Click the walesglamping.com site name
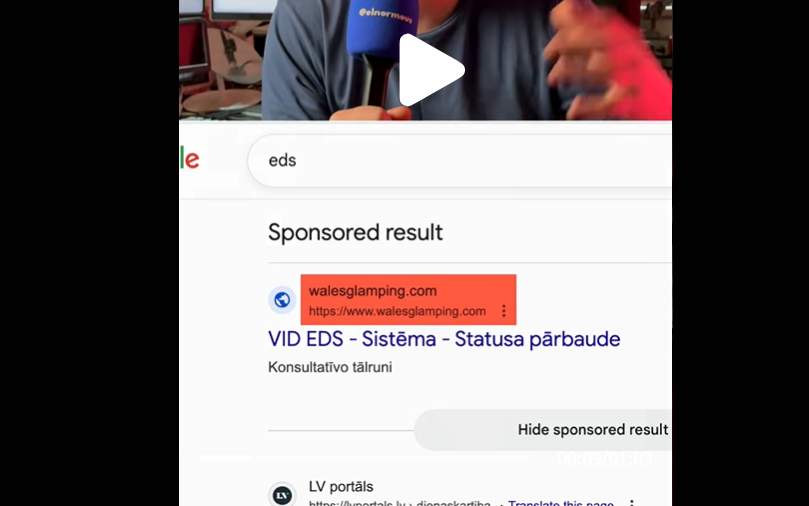 373,291
